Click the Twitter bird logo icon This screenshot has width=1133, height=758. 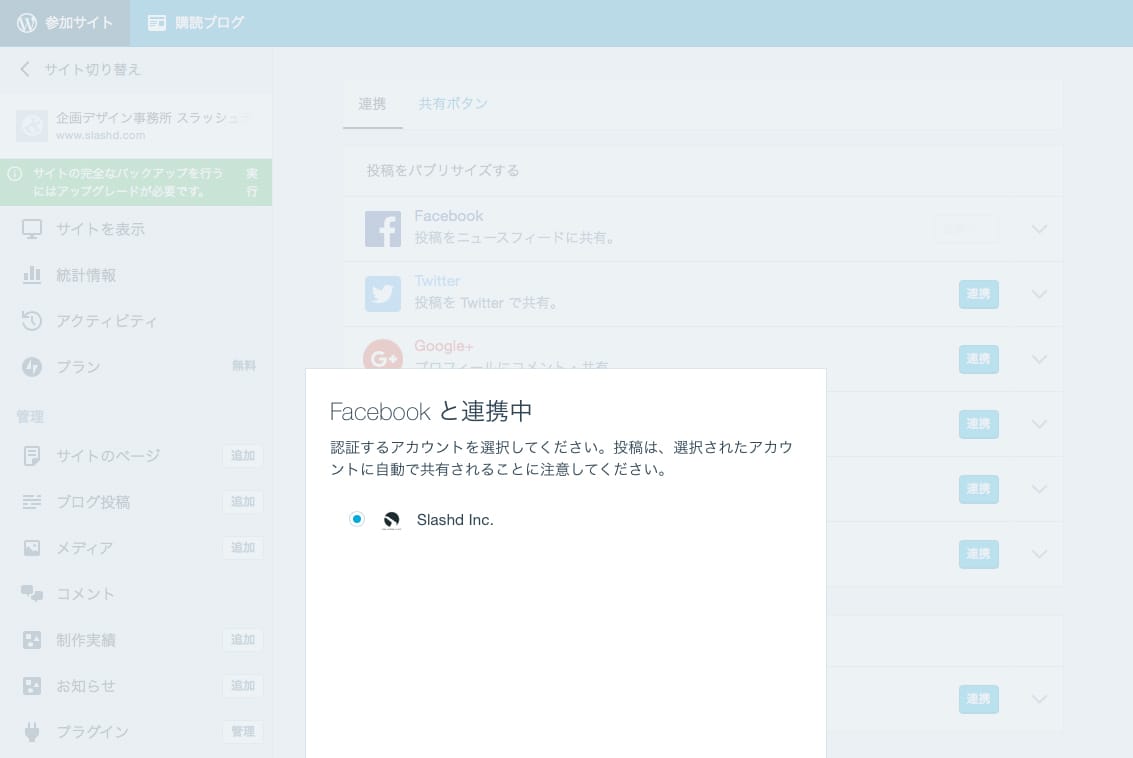(x=383, y=294)
